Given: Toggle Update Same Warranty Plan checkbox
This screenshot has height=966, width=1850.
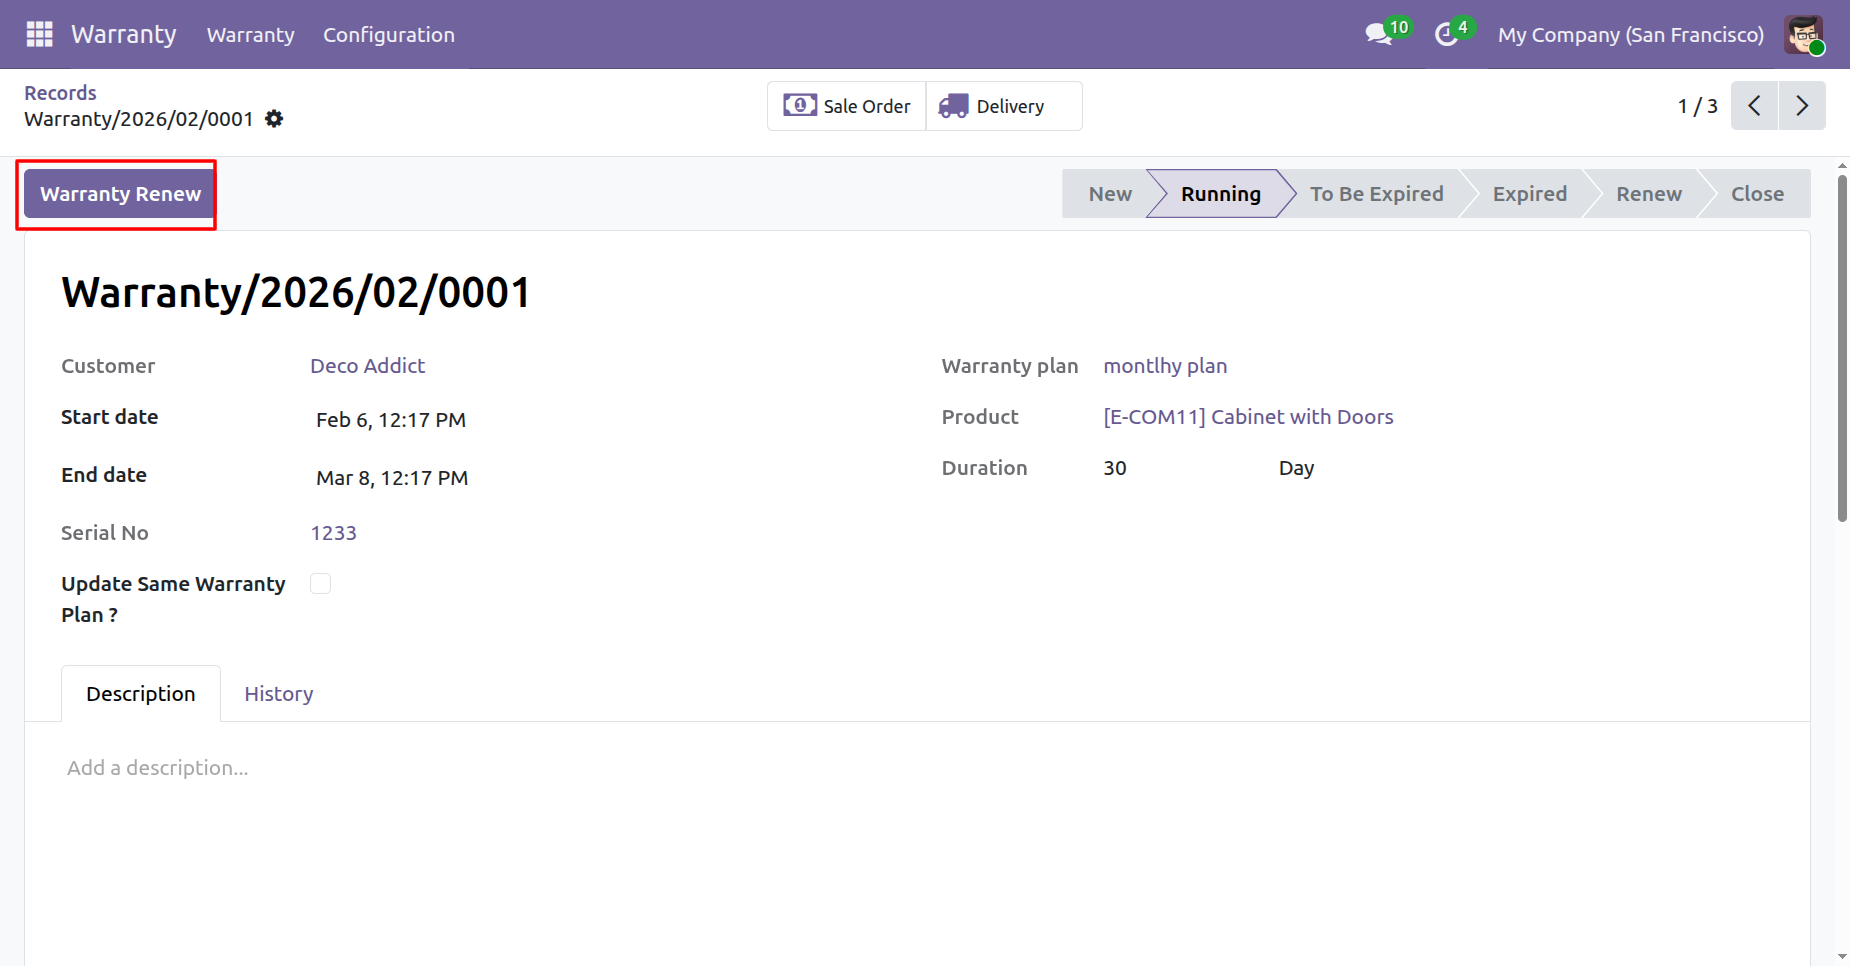Looking at the screenshot, I should point(321,584).
